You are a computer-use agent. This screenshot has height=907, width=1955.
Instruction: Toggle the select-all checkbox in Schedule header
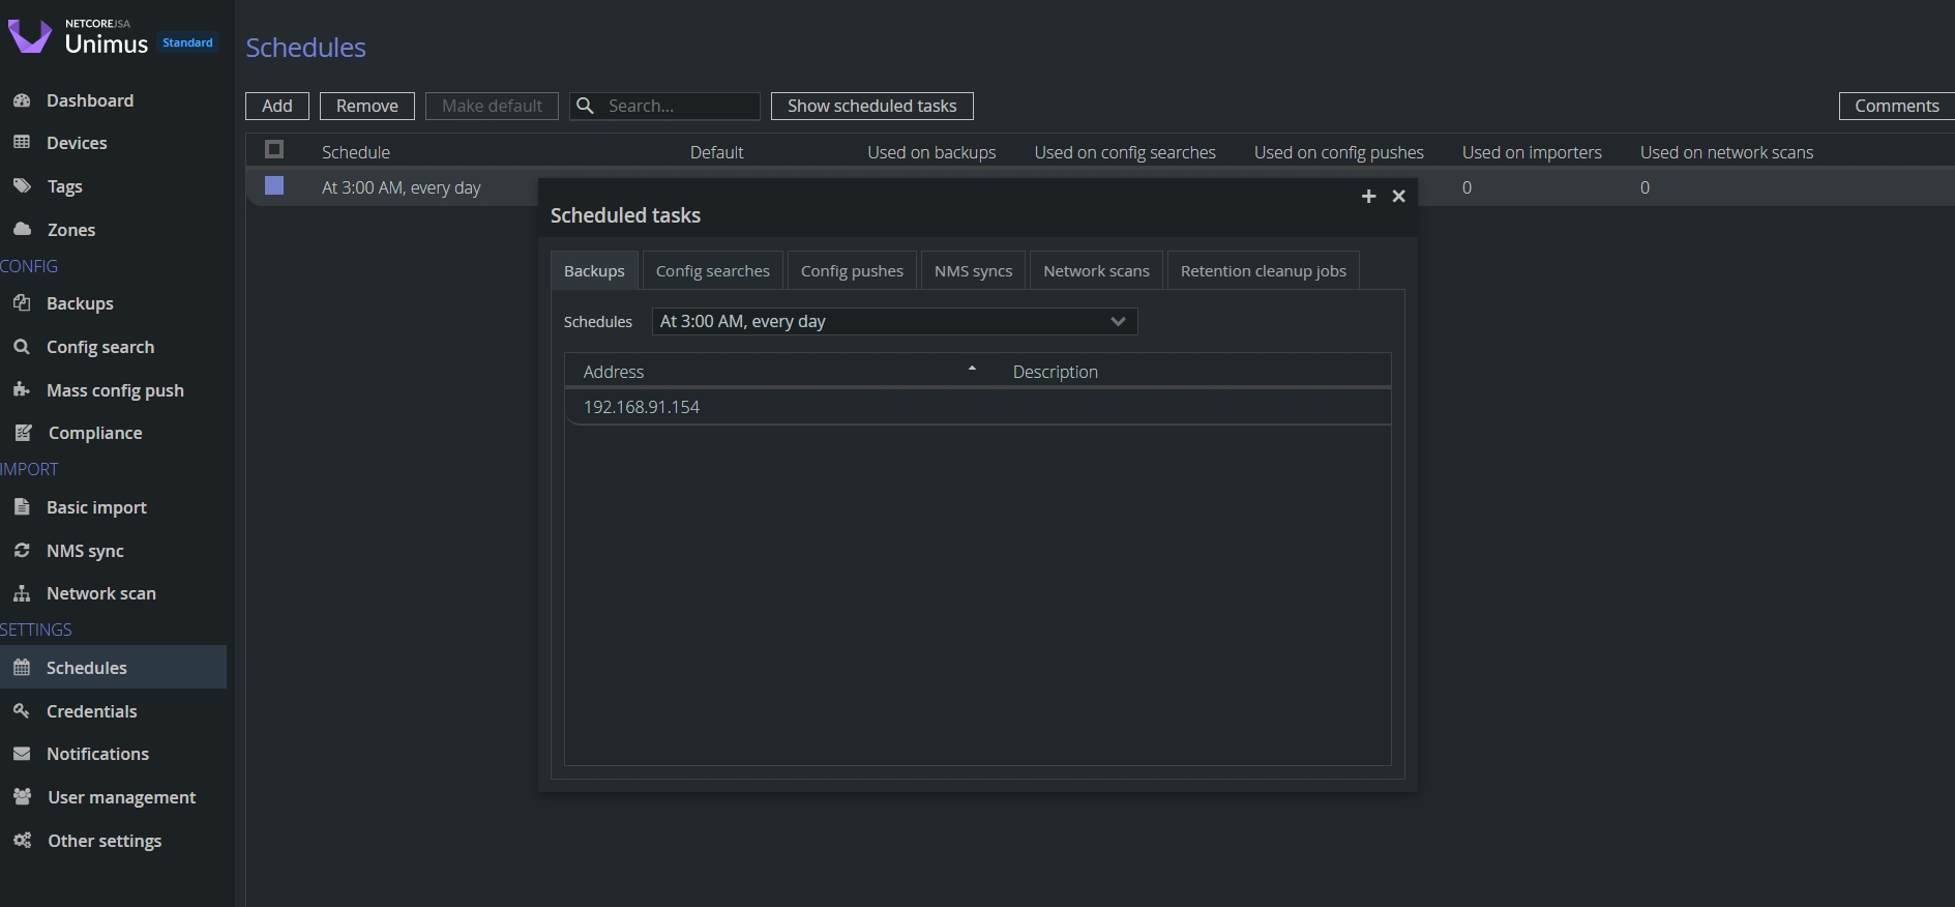[274, 150]
